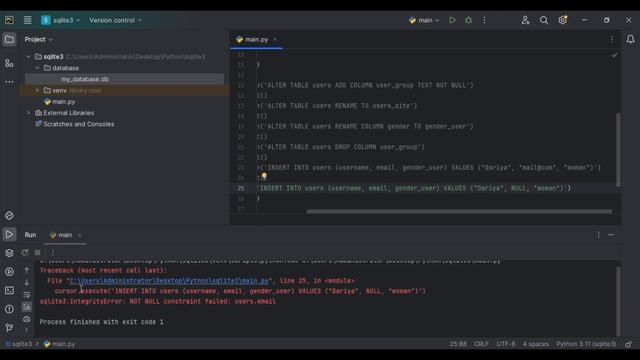Viewport: 640px width, 360px height.
Task: Click the yellow lightbulb intention icon
Action: (264, 176)
